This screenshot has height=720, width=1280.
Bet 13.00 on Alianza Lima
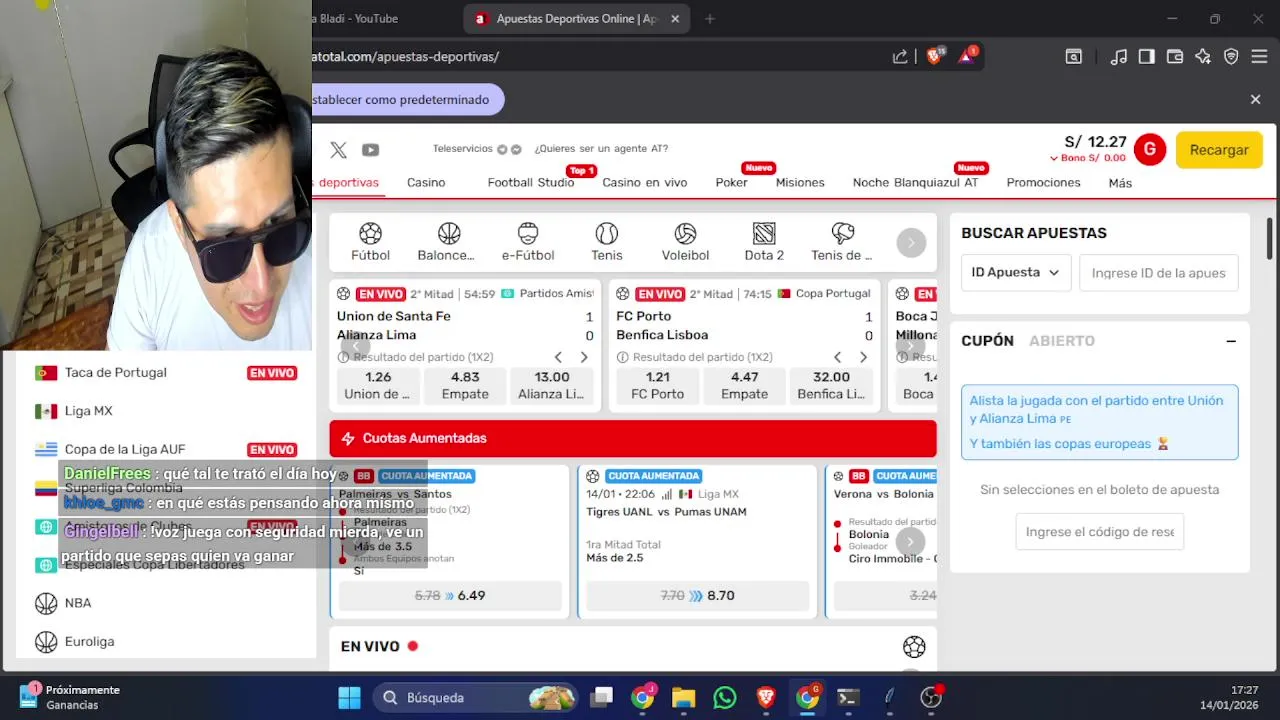pos(551,385)
